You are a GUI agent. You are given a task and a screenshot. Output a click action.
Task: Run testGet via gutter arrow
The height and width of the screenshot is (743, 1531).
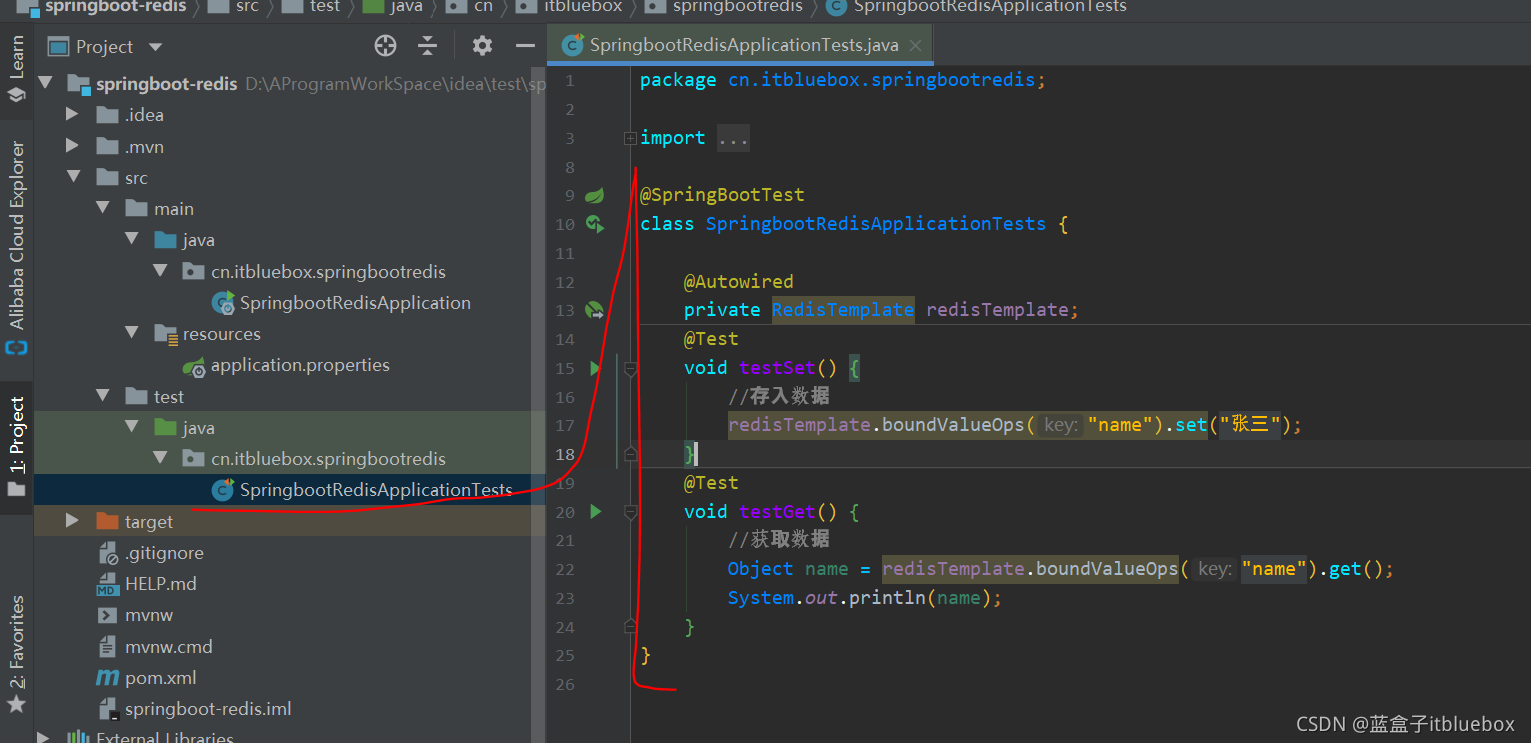596,512
